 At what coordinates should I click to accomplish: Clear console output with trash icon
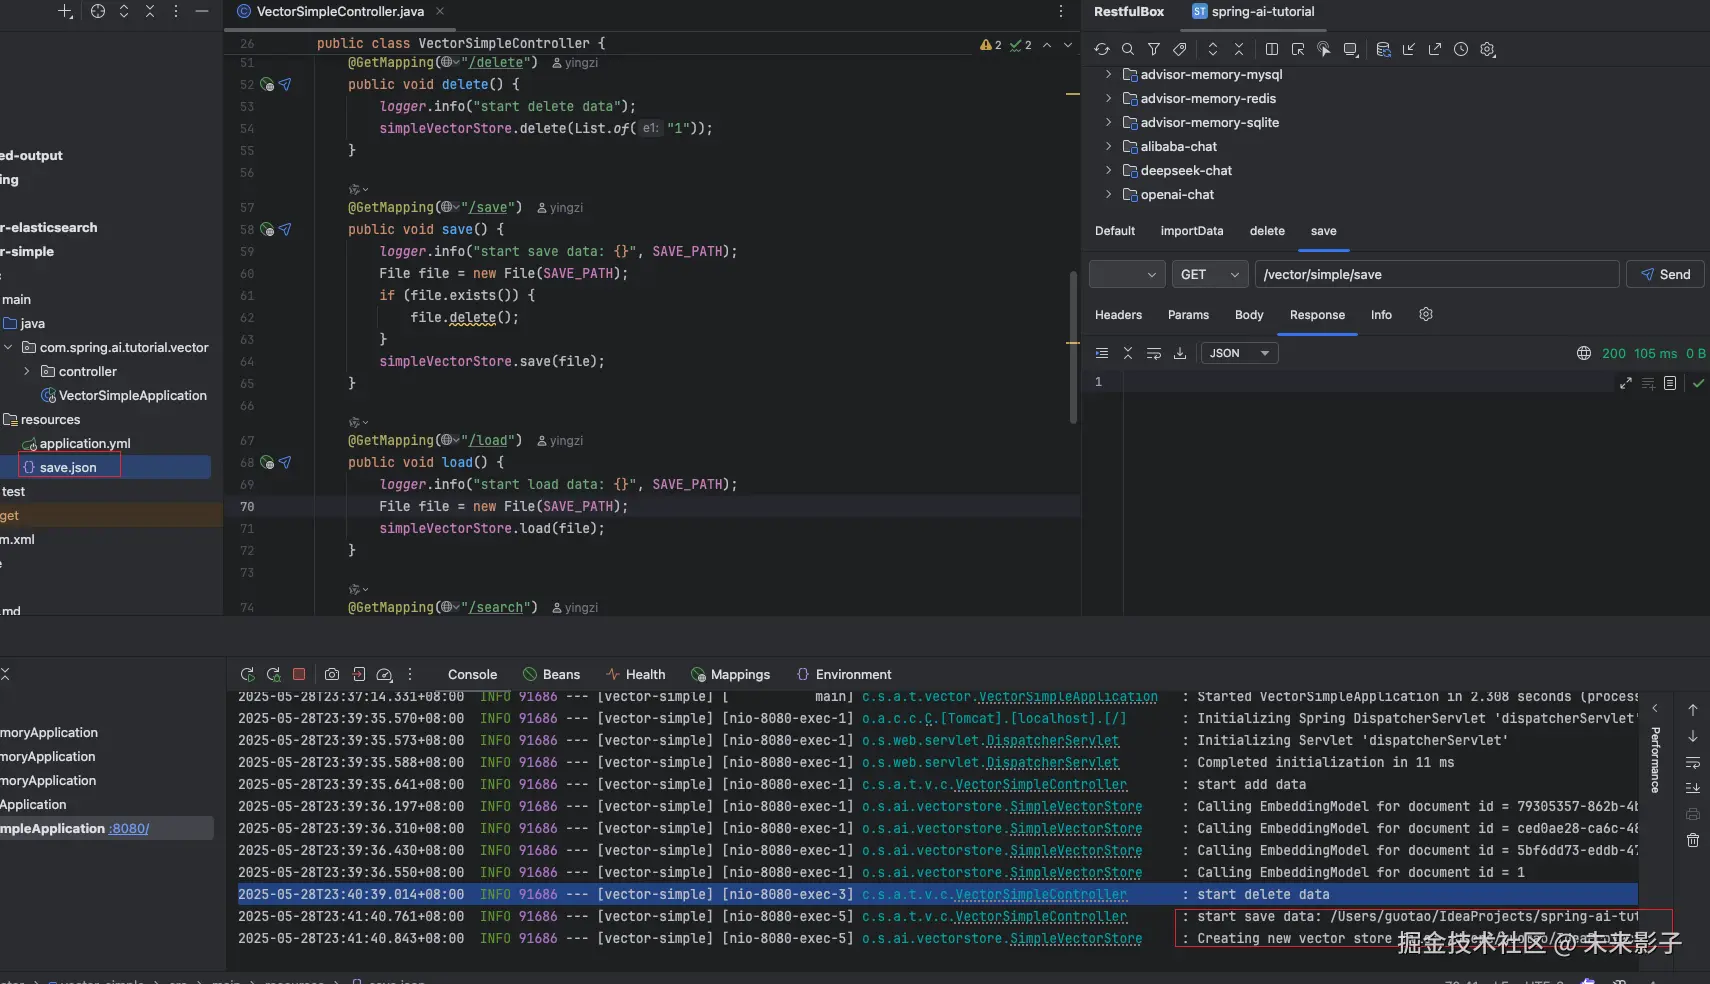(x=1693, y=840)
